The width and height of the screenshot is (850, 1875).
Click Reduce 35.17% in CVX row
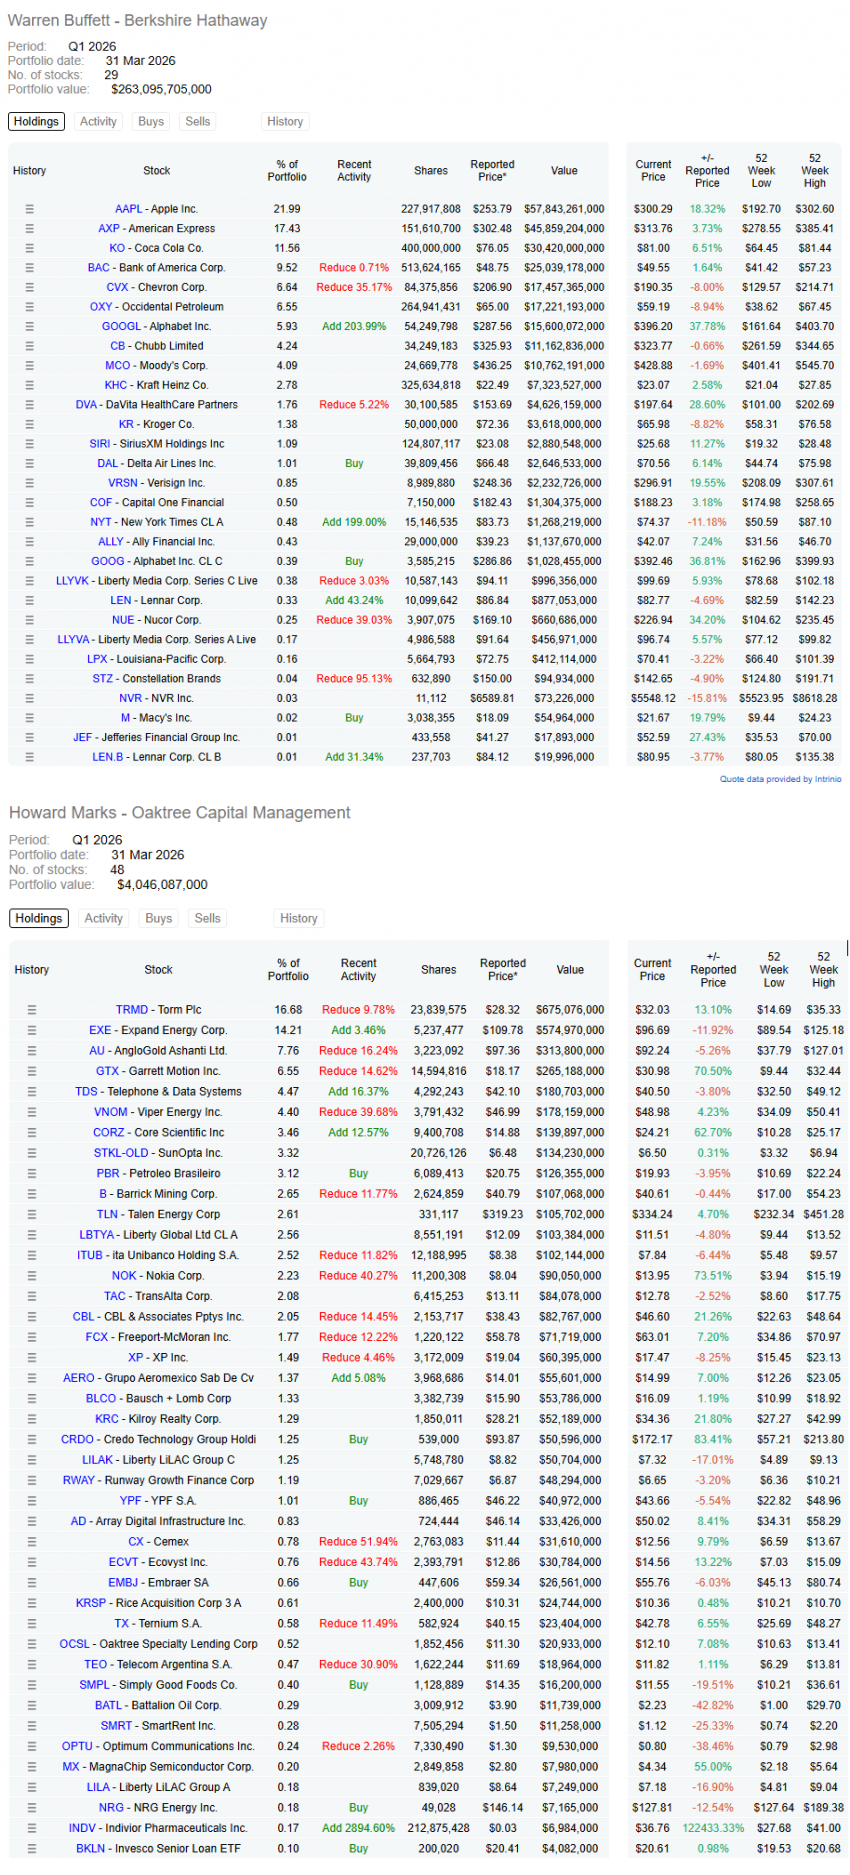[x=354, y=287]
